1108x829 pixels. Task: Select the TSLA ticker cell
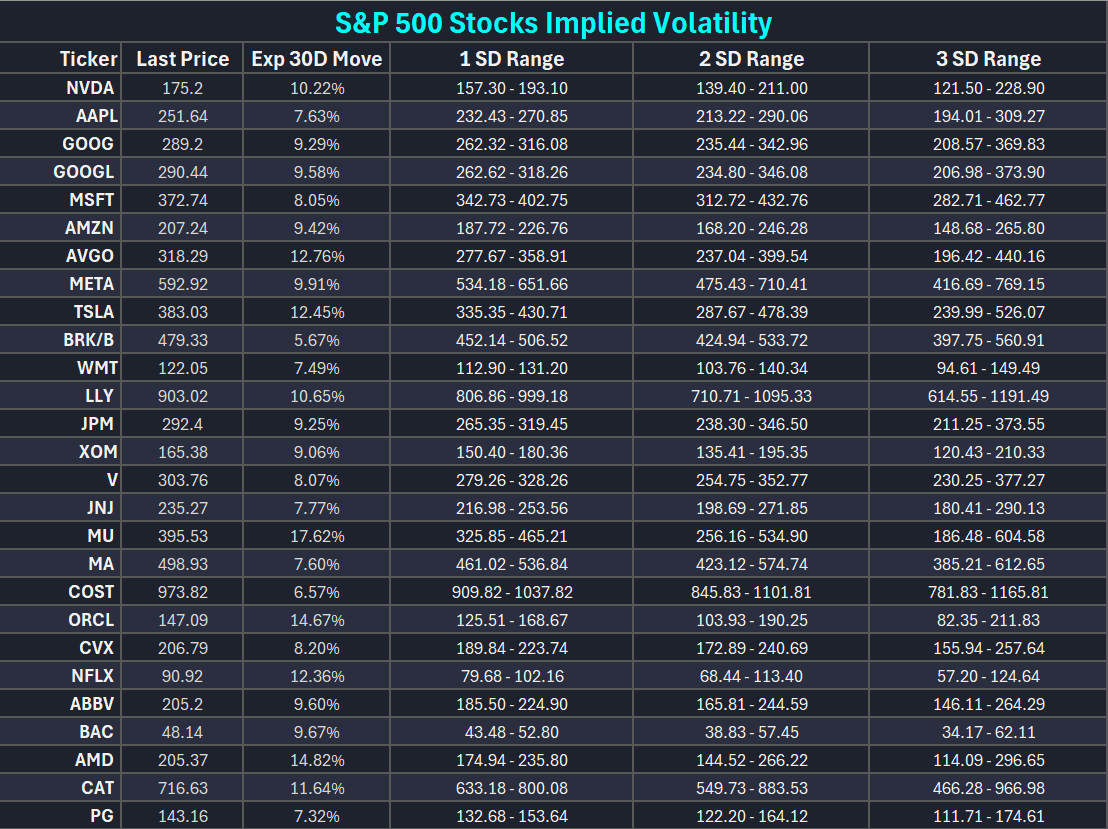click(92, 312)
